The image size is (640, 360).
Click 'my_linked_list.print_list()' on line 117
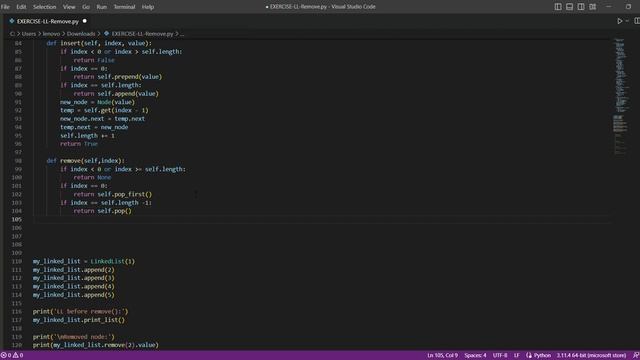[79, 320]
